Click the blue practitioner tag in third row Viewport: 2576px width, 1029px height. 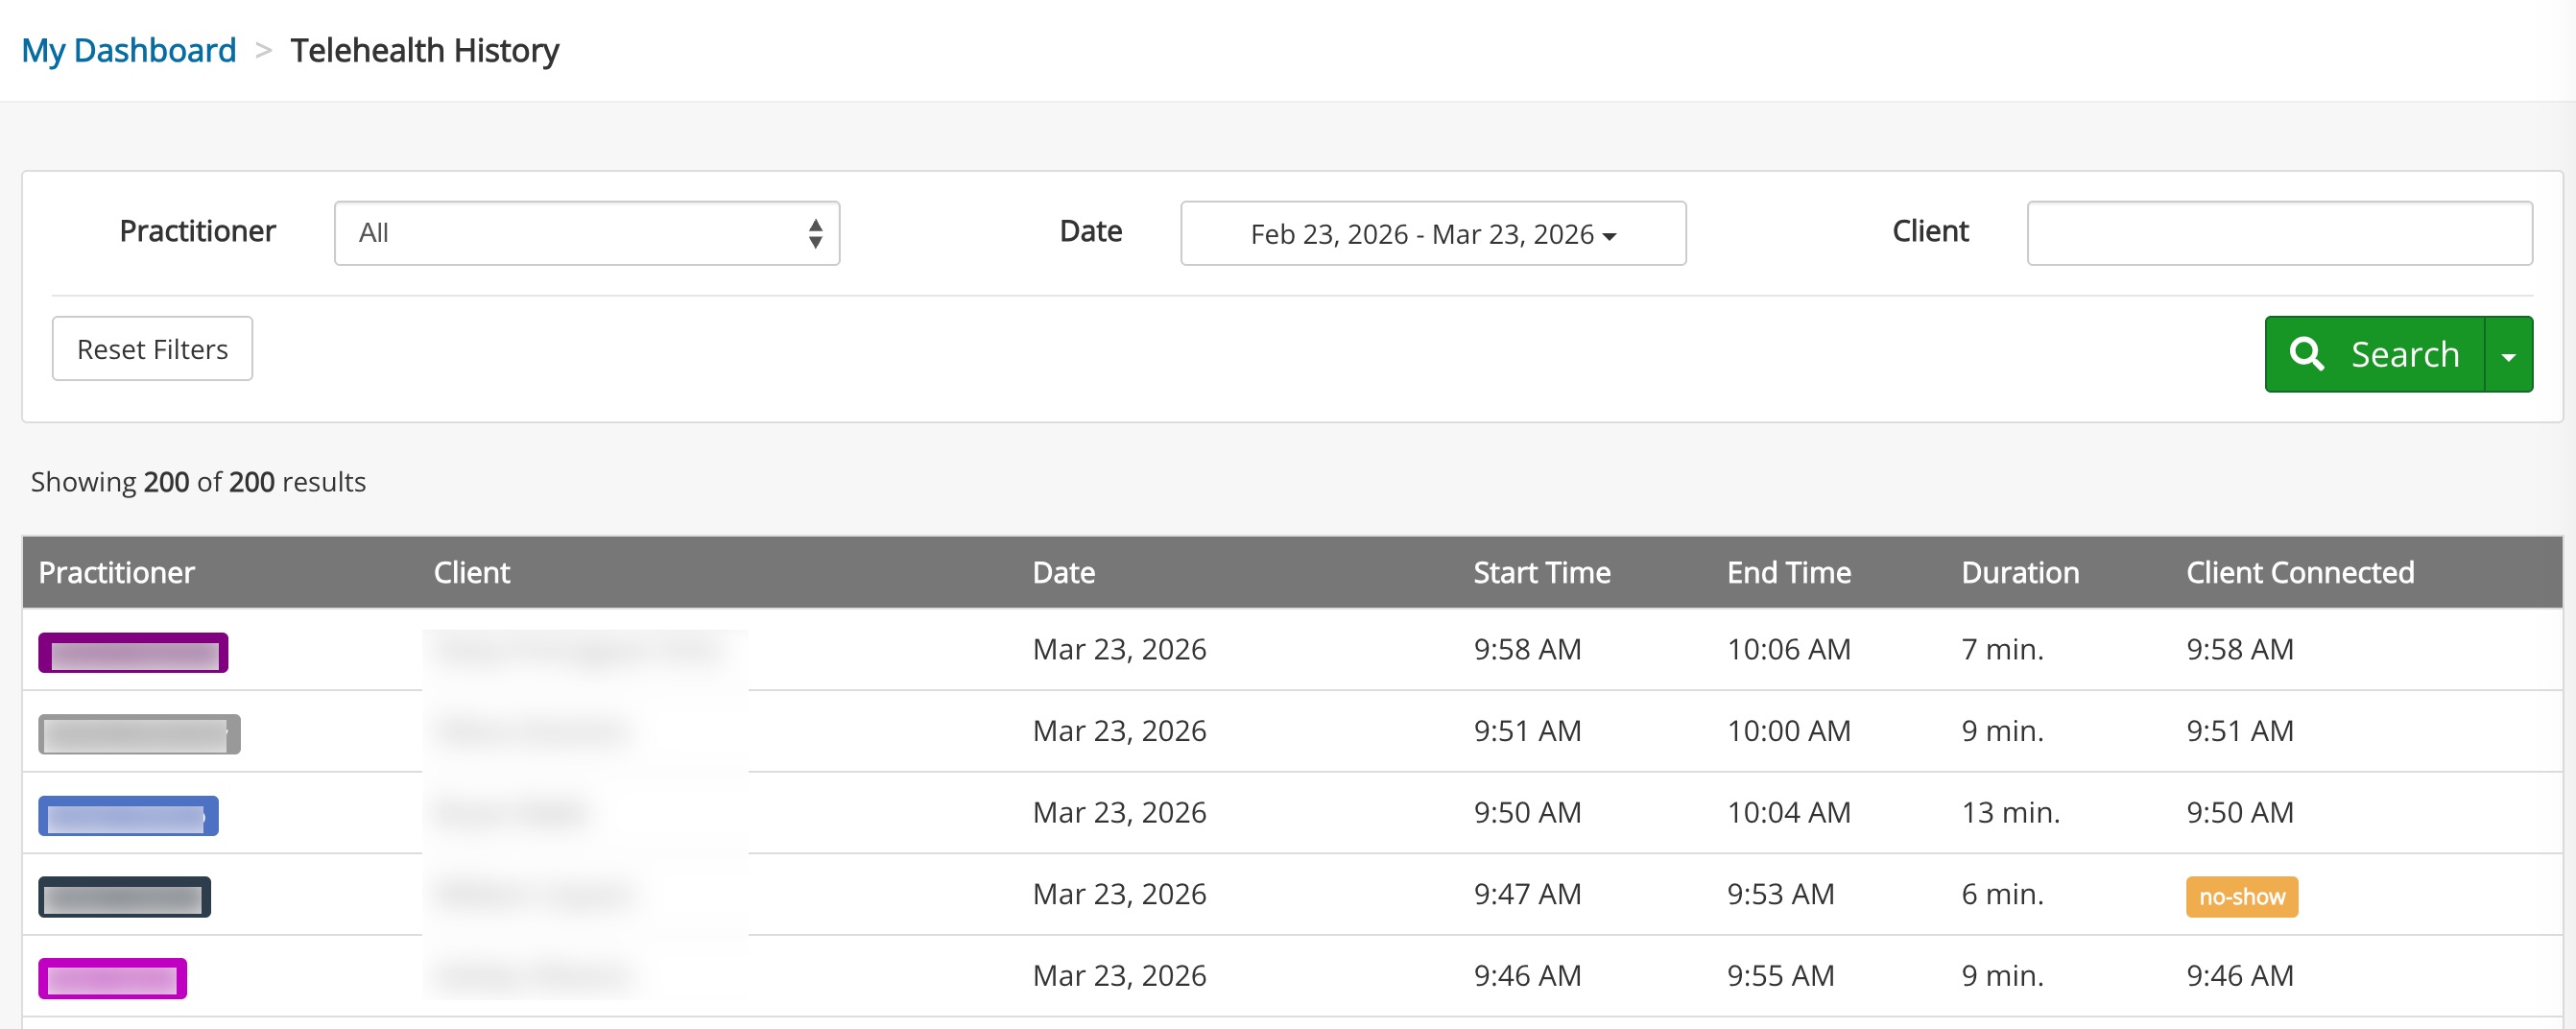coord(128,816)
